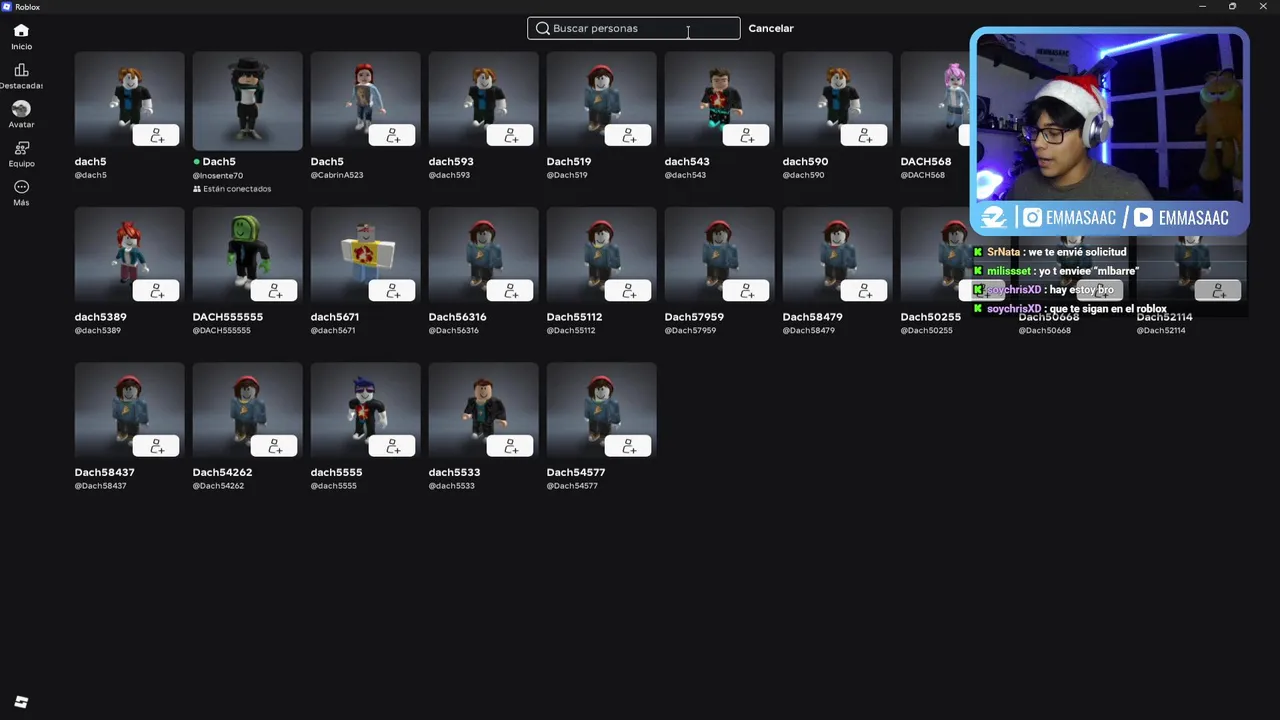Screen dimensions: 1280x720
Task: Add friend dach5 with @dach5 handle
Action: [x=156, y=135]
